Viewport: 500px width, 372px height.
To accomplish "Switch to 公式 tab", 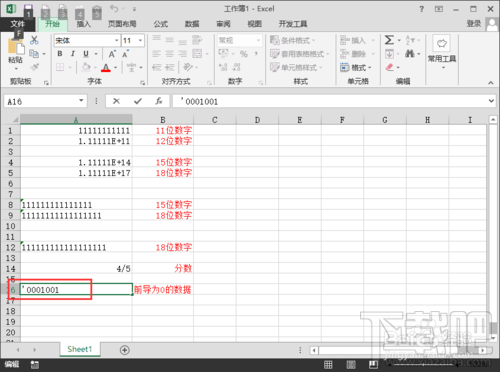I will tap(161, 24).
